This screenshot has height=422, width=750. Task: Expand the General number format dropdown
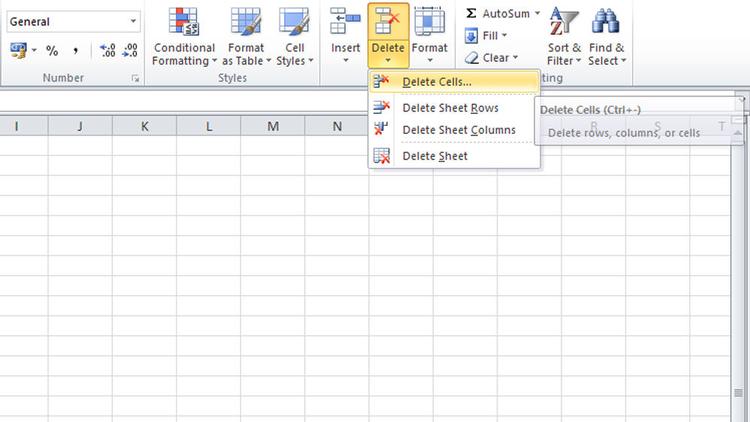coord(134,21)
